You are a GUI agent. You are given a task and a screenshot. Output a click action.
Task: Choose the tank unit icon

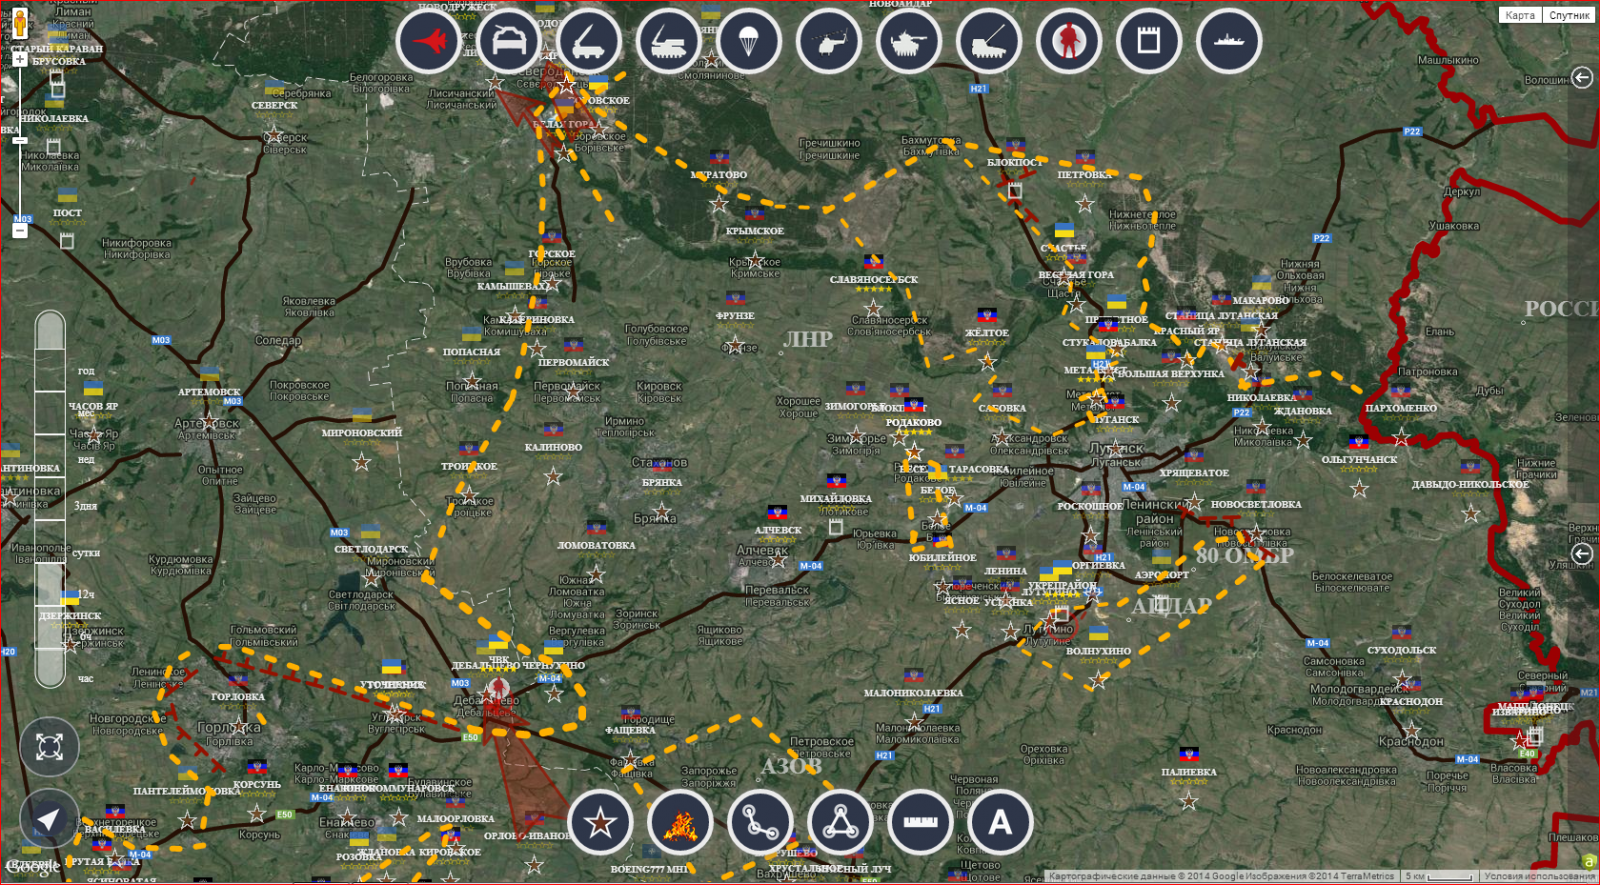point(908,42)
